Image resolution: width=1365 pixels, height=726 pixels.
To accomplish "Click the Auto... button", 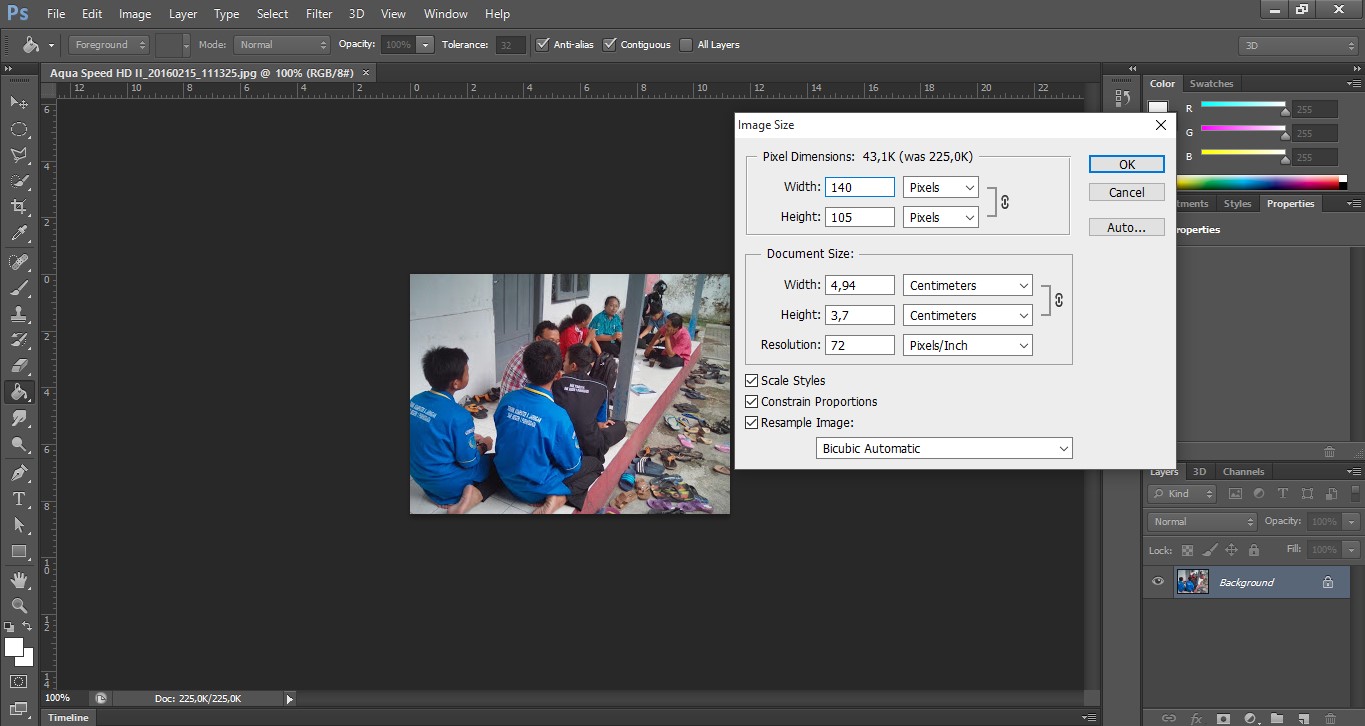I will [x=1127, y=227].
